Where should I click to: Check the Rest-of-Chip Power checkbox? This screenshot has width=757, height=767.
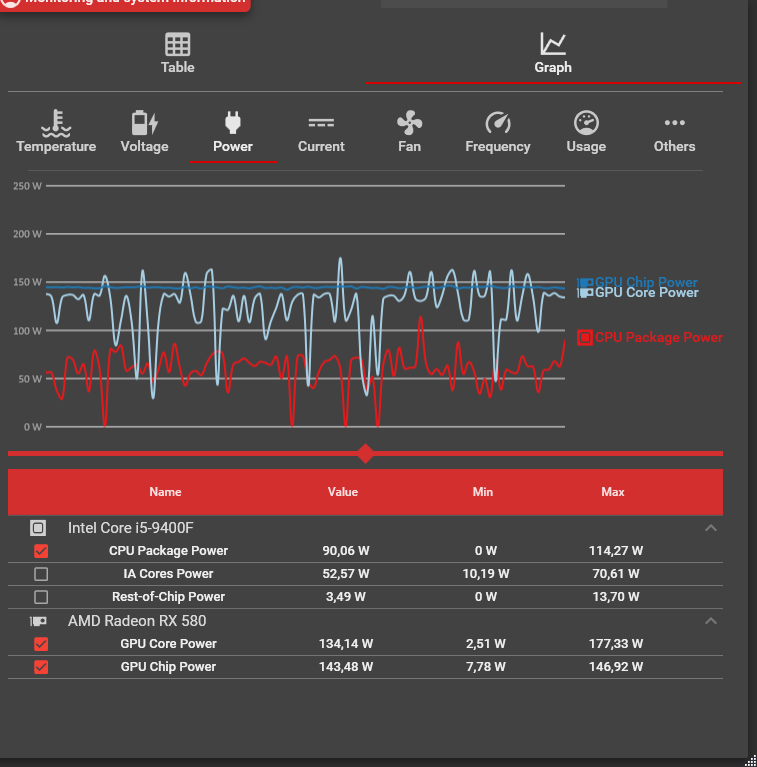pyautogui.click(x=41, y=597)
